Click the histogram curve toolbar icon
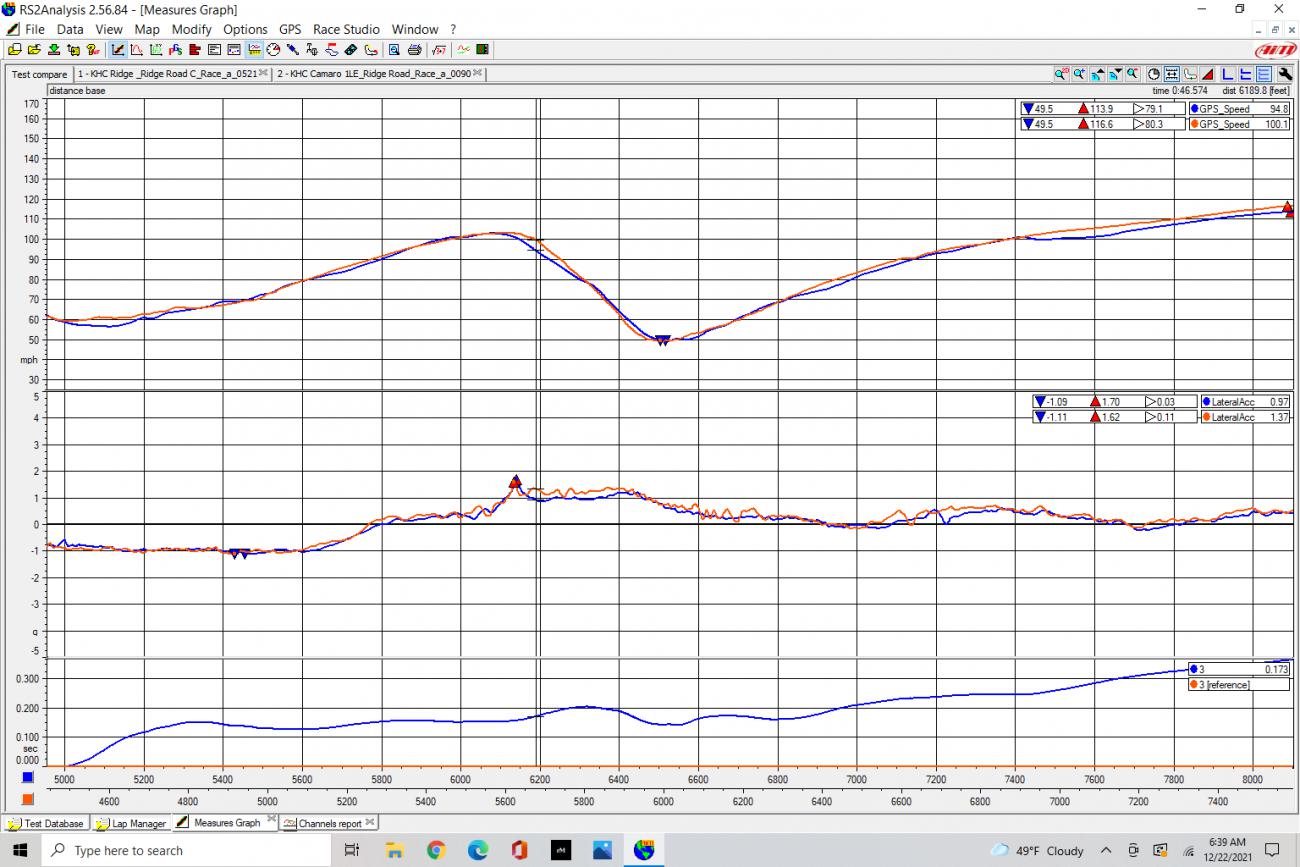The image size is (1300, 867). point(136,49)
